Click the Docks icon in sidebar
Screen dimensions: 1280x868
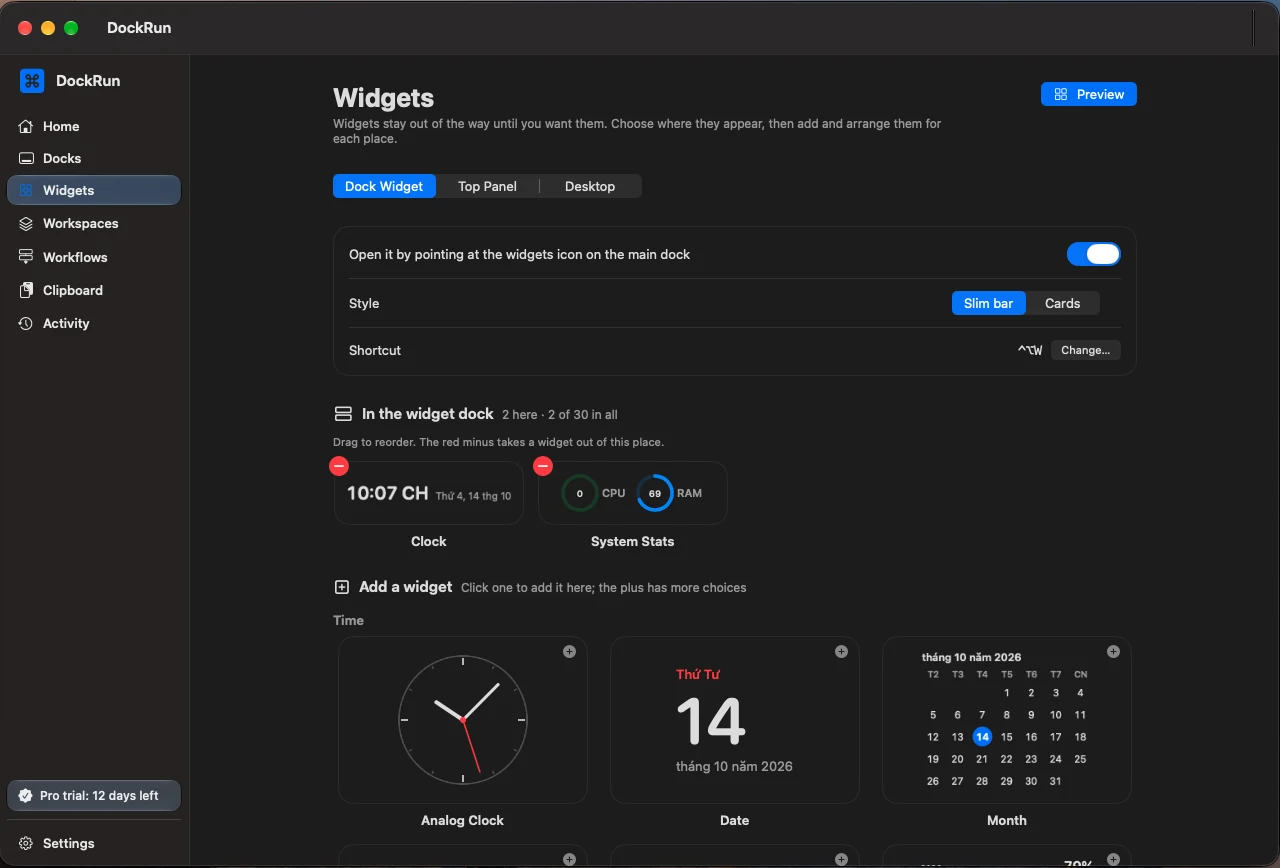pos(26,159)
